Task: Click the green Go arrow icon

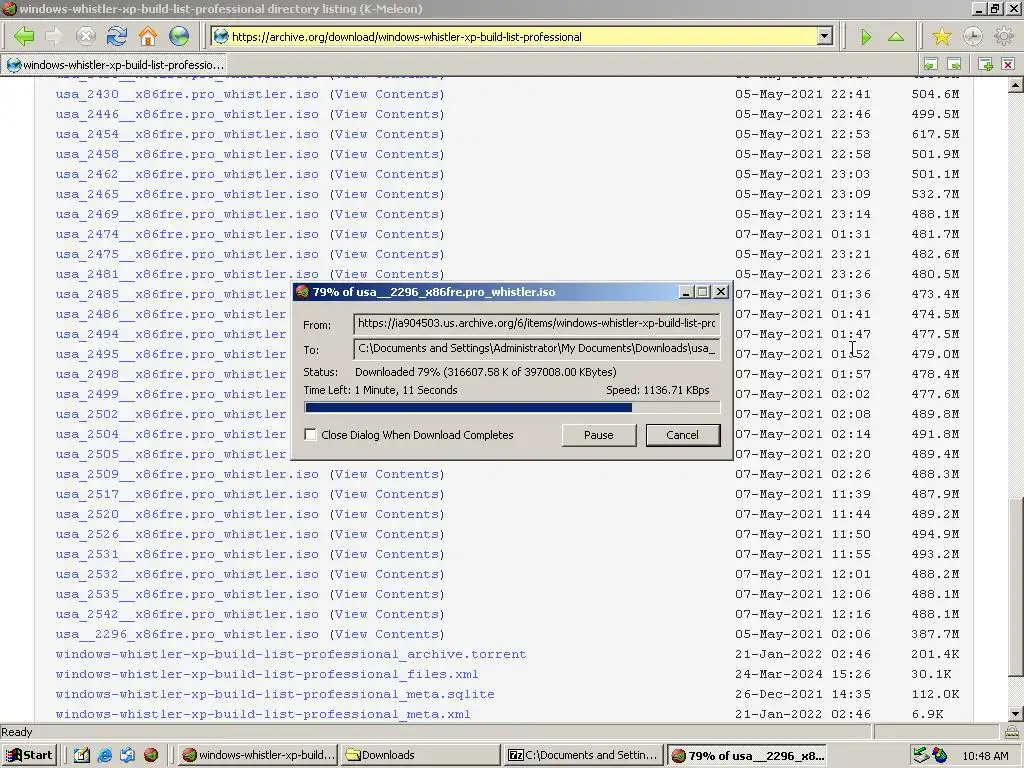Action: tap(866, 37)
